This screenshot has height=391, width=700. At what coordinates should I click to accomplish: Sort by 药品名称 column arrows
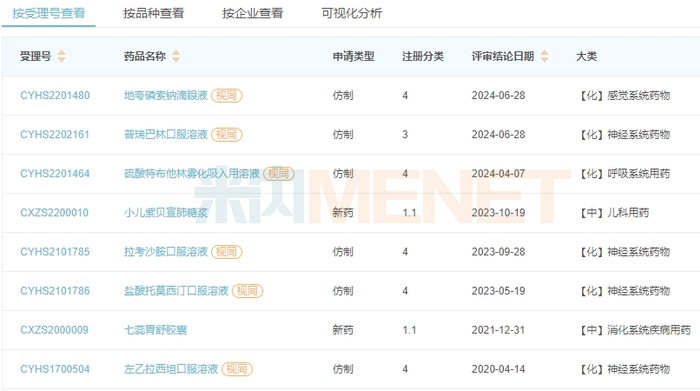point(176,56)
